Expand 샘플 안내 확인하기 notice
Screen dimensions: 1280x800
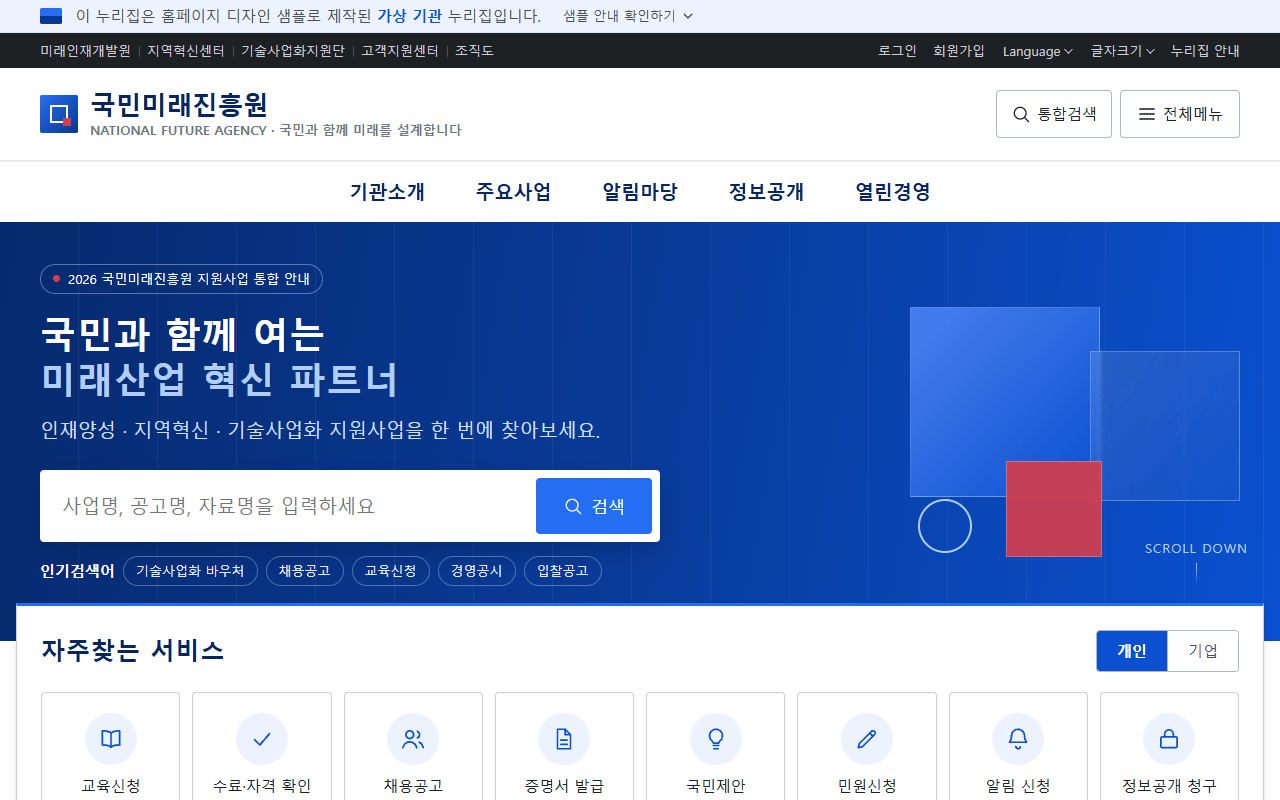point(628,16)
